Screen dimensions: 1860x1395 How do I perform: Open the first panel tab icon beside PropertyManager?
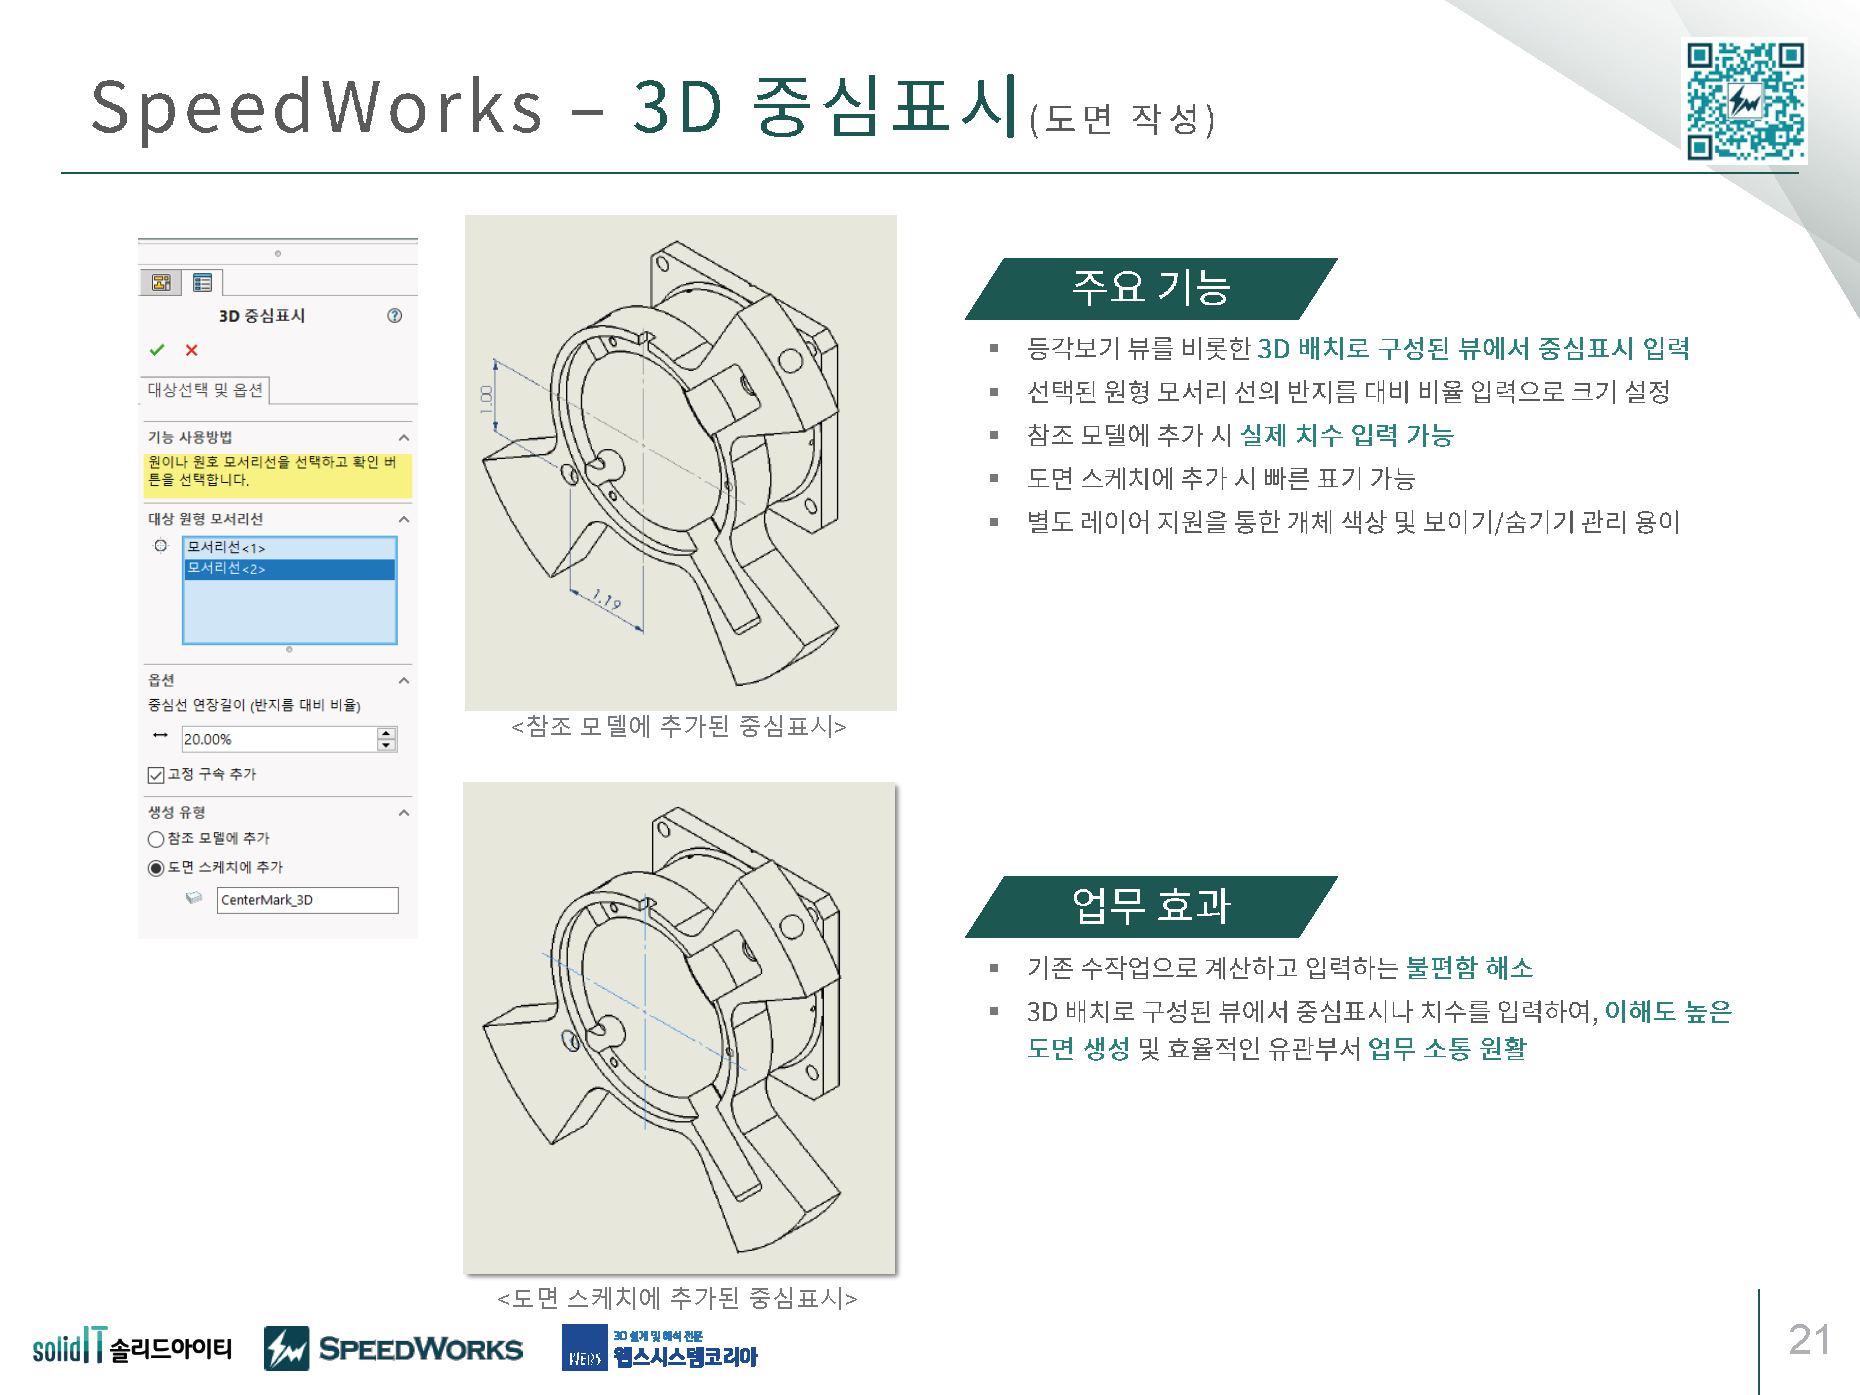(161, 282)
